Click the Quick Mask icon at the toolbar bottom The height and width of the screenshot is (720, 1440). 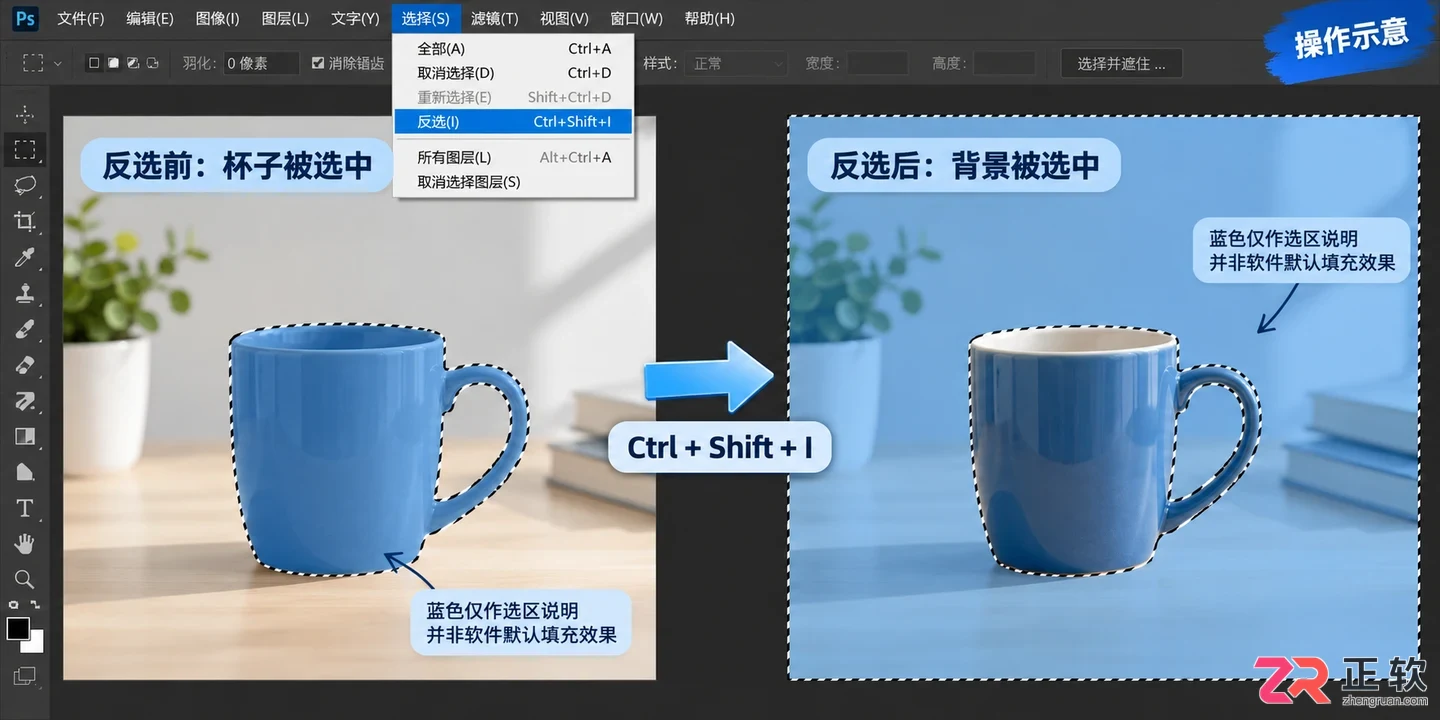(x=24, y=675)
